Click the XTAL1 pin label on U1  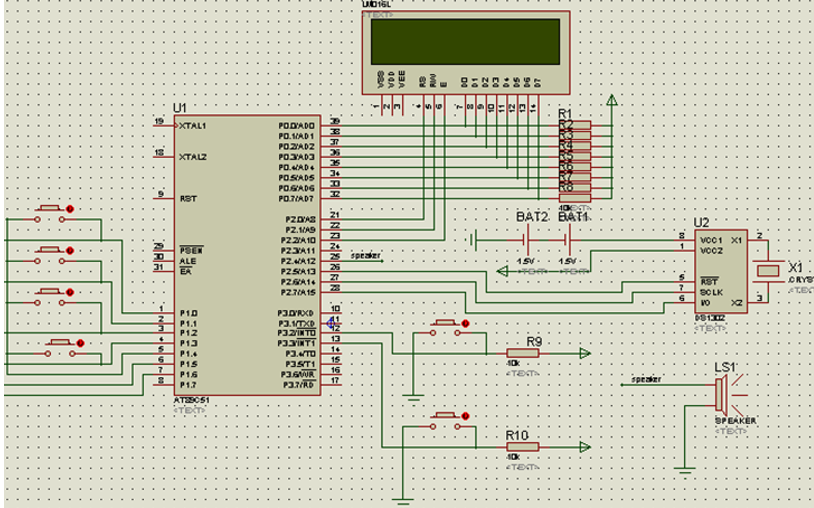(x=193, y=126)
